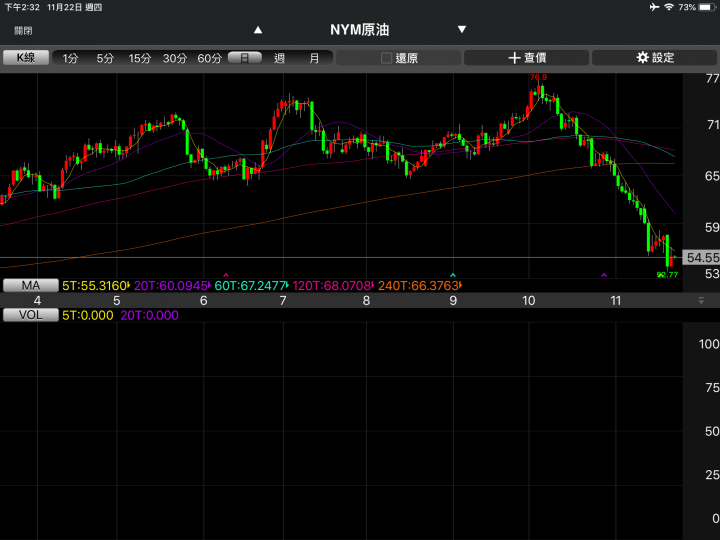Tap the 60T:67.2477 moving average value
Viewport: 720px width, 540px height.
click(x=251, y=286)
